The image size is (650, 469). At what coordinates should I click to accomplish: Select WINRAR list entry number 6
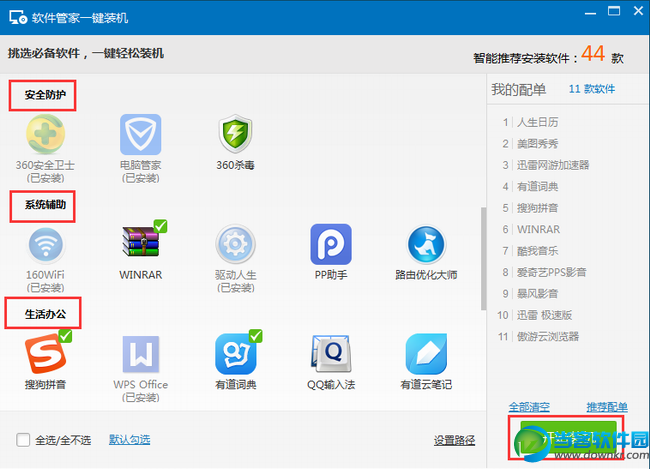(x=538, y=229)
